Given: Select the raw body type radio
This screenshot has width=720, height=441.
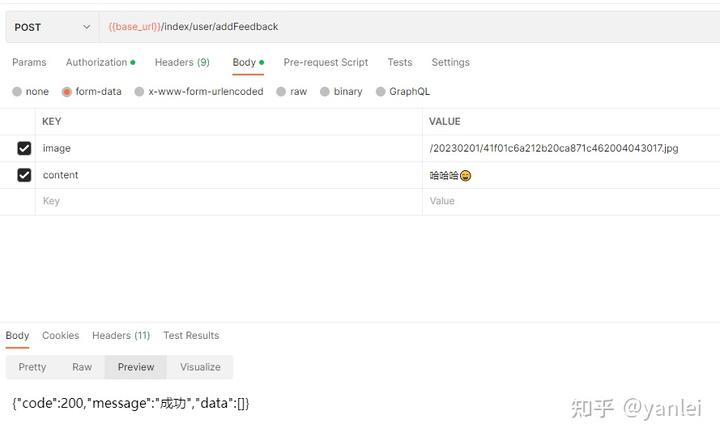Looking at the screenshot, I should (x=281, y=91).
